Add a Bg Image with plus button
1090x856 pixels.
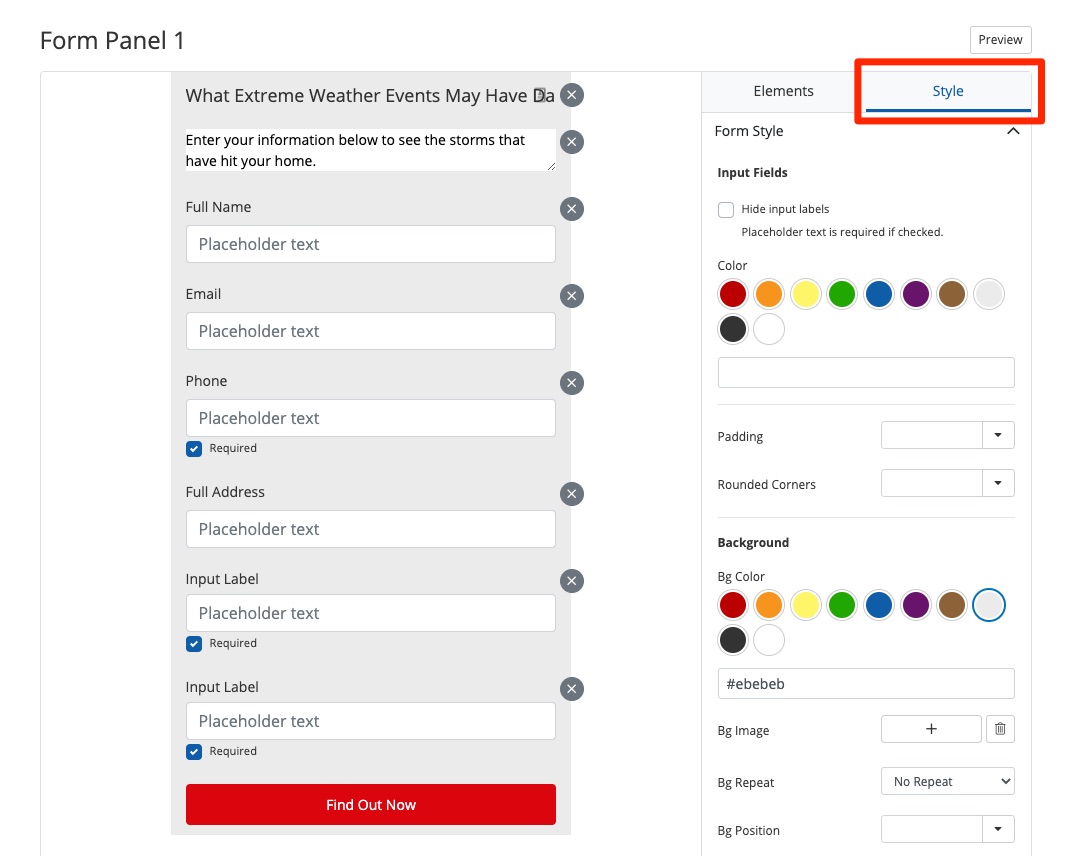930,730
